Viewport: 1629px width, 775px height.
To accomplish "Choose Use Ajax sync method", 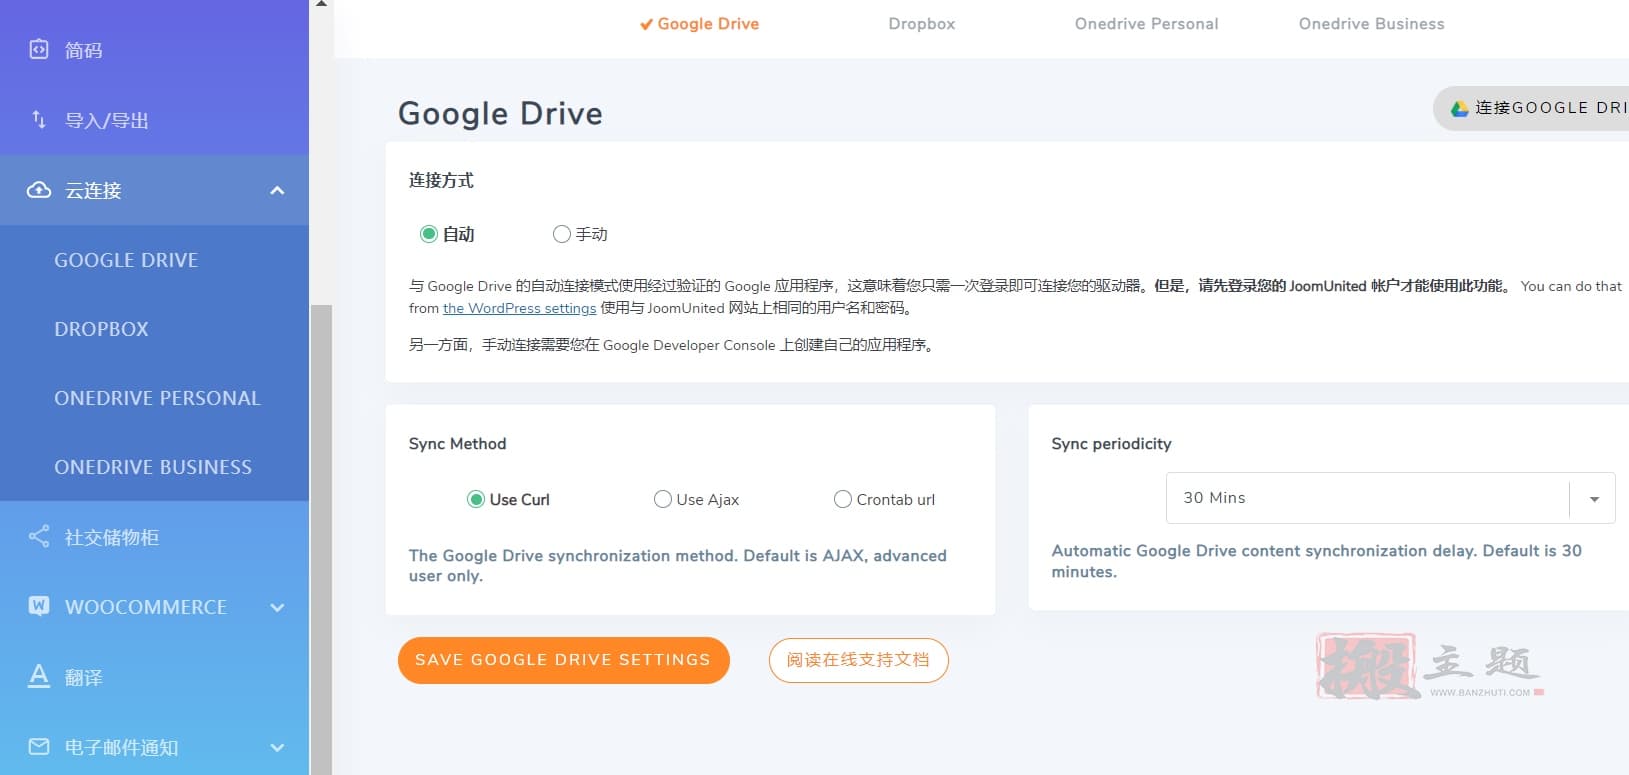I will tap(663, 499).
